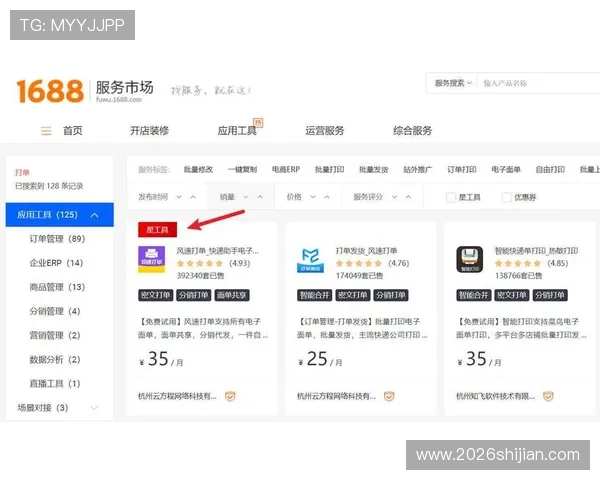Expand the 场景对接 (3) category
600x480 pixels.
(94, 408)
